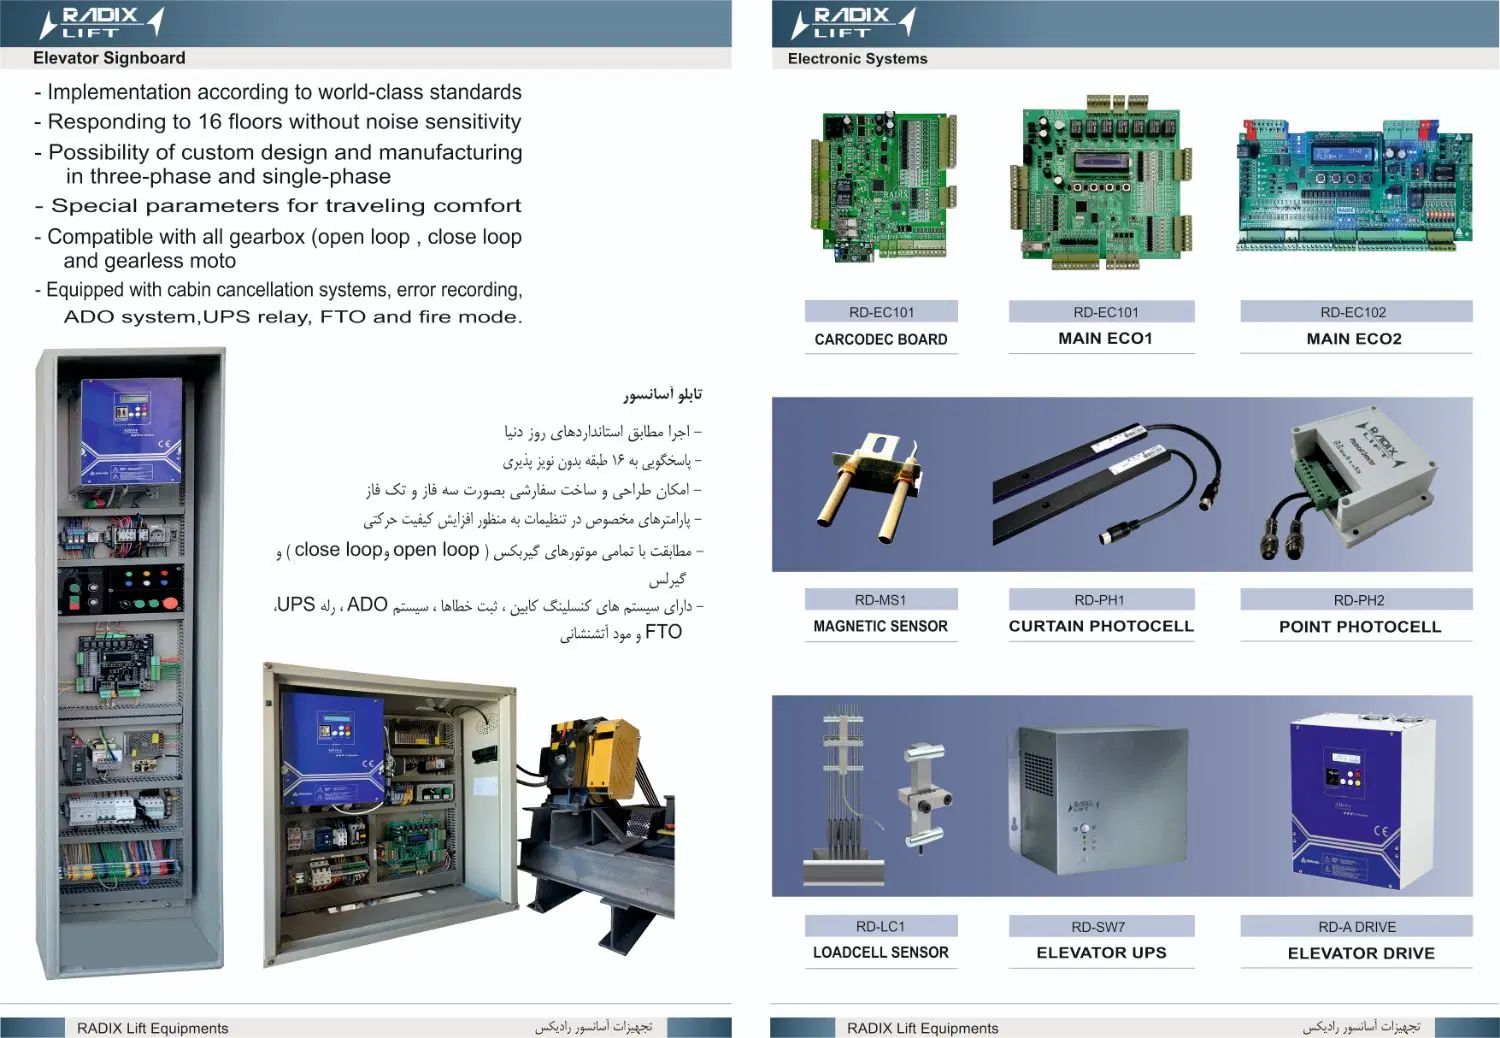Select the ELEVATOR DRIVE caption
The height and width of the screenshot is (1038, 1500).
point(1361,954)
